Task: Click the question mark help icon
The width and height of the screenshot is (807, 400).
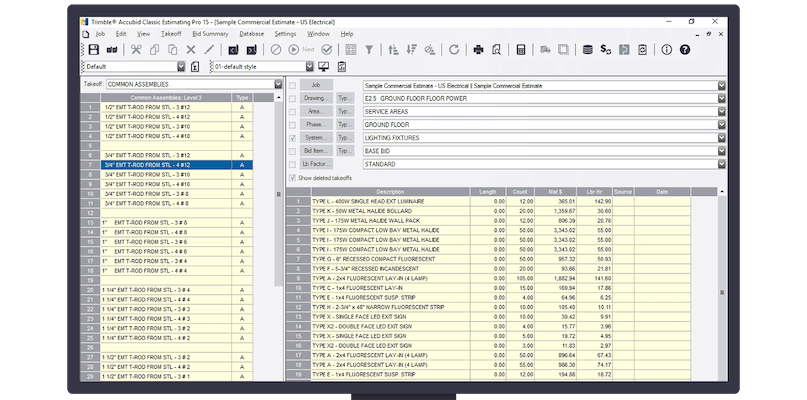Action: tap(685, 49)
